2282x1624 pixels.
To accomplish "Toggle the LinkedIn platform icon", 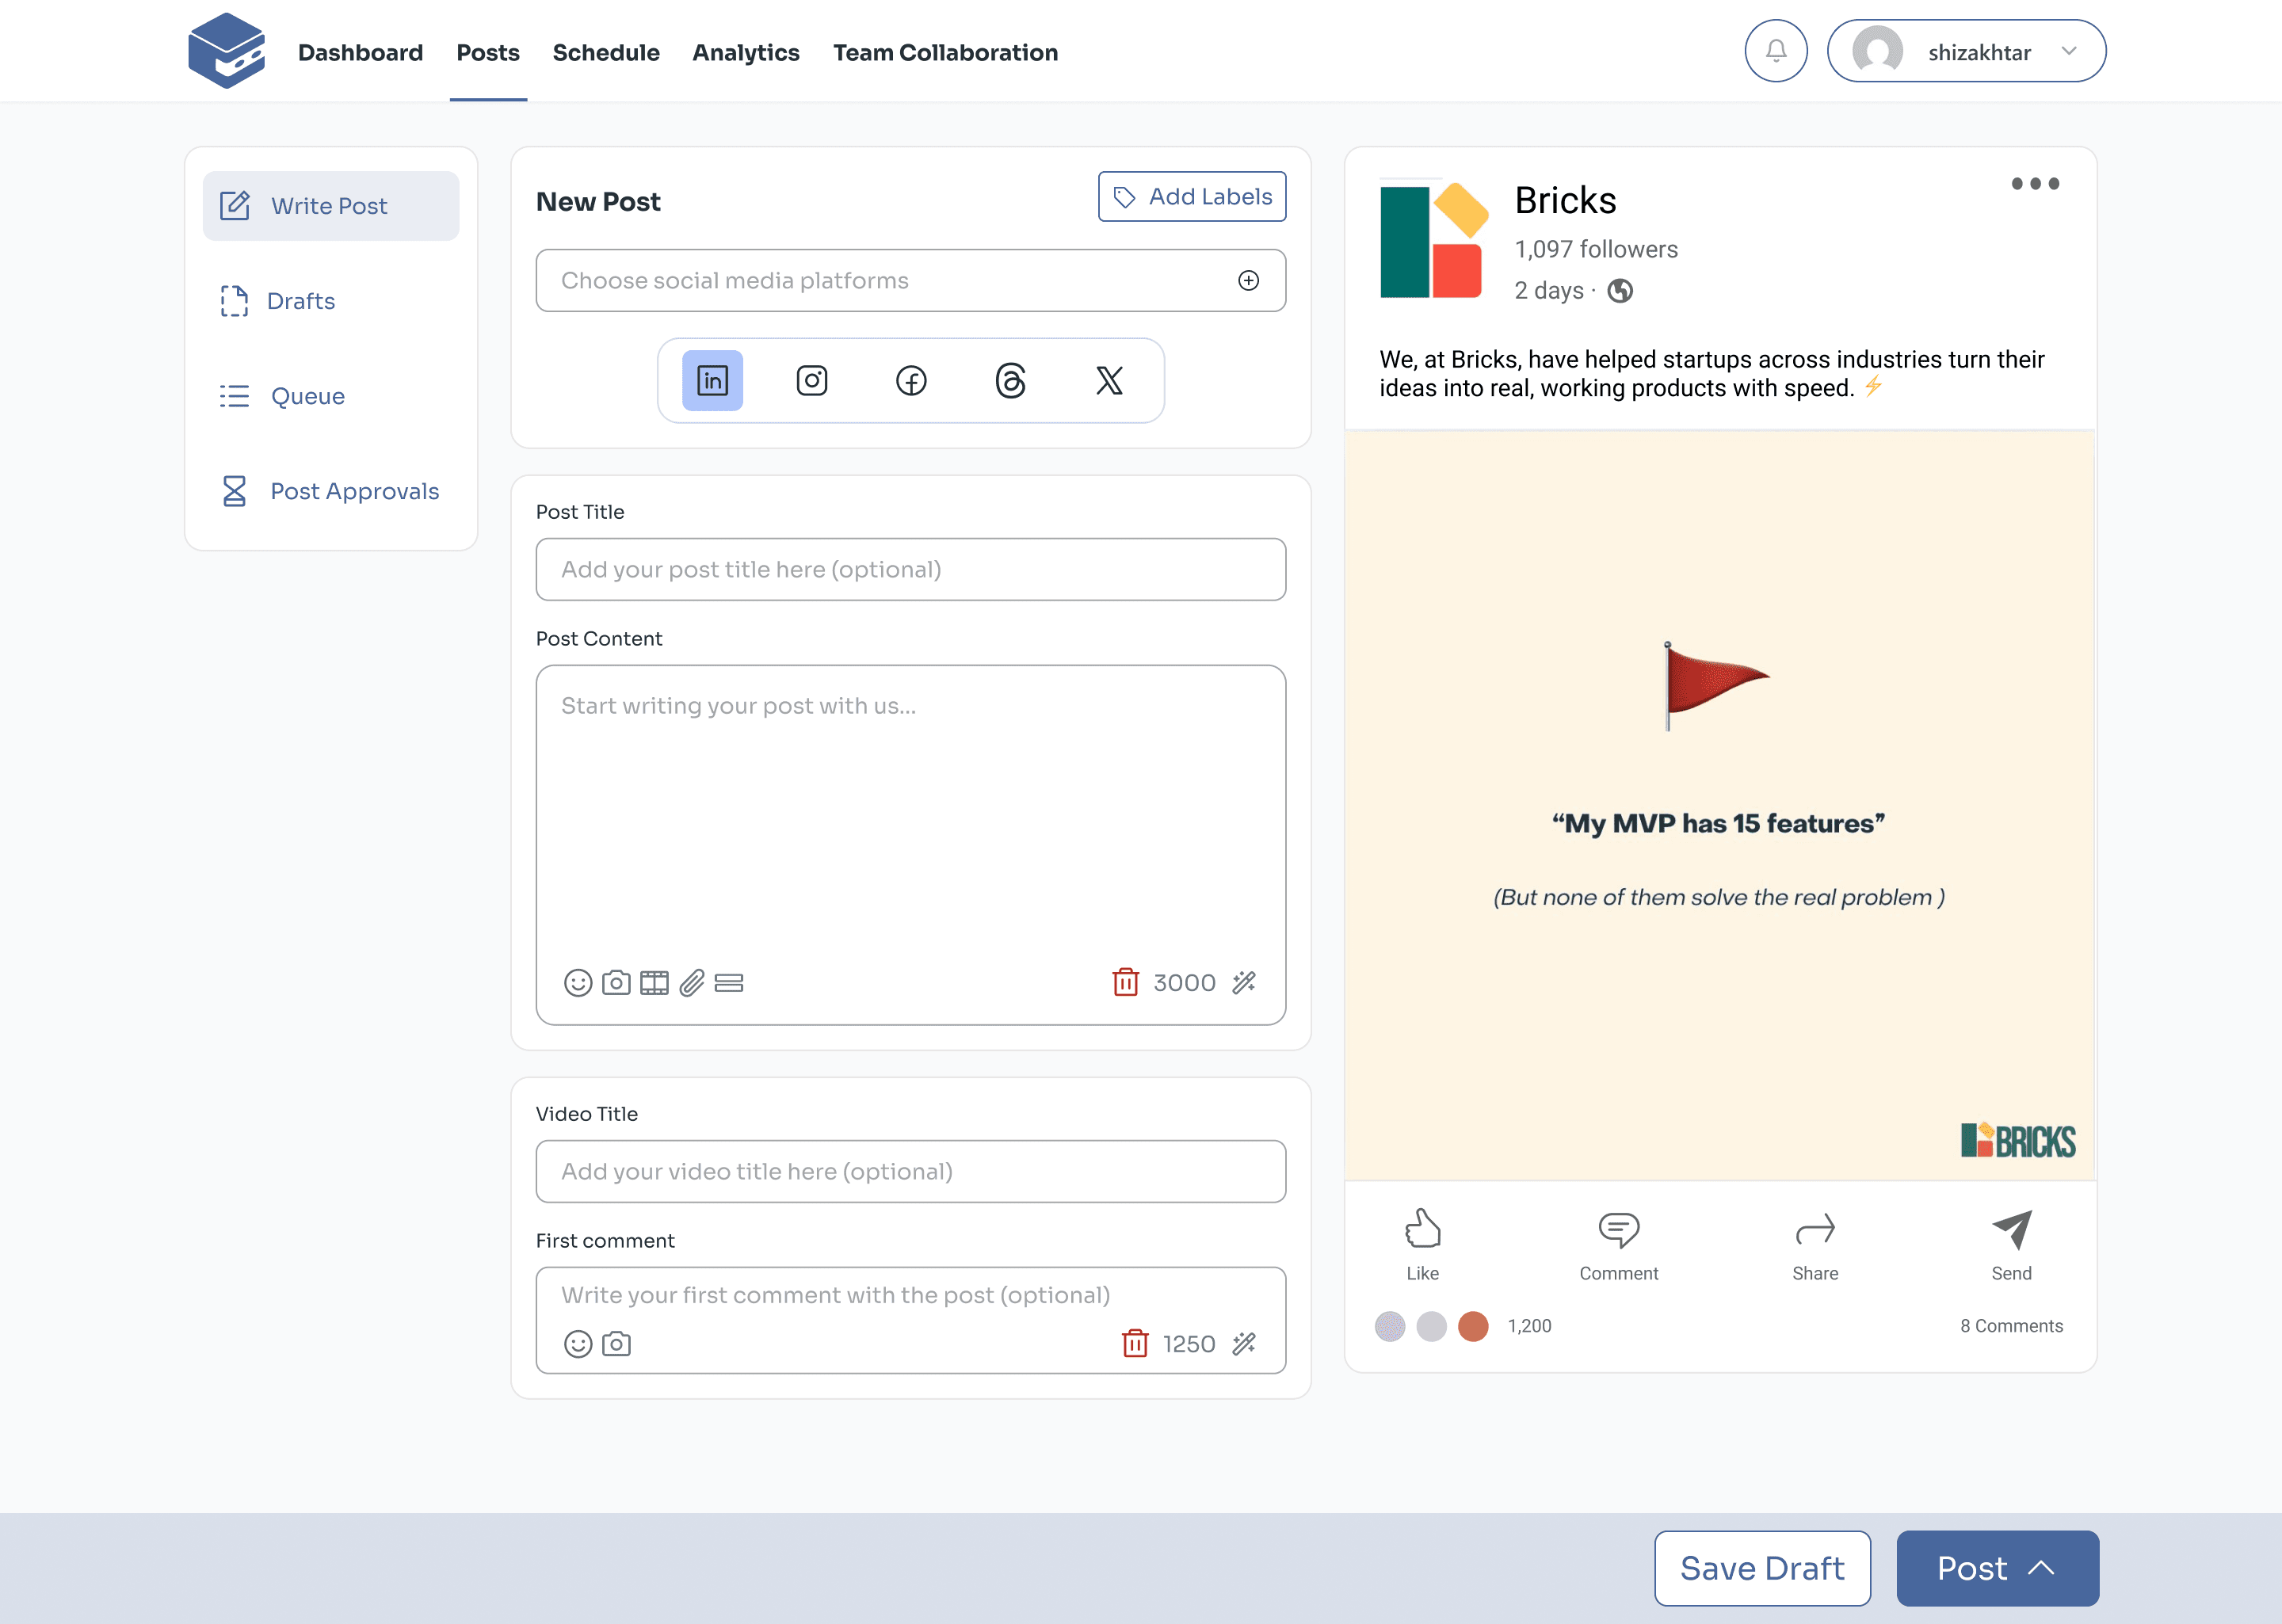I will 712,380.
